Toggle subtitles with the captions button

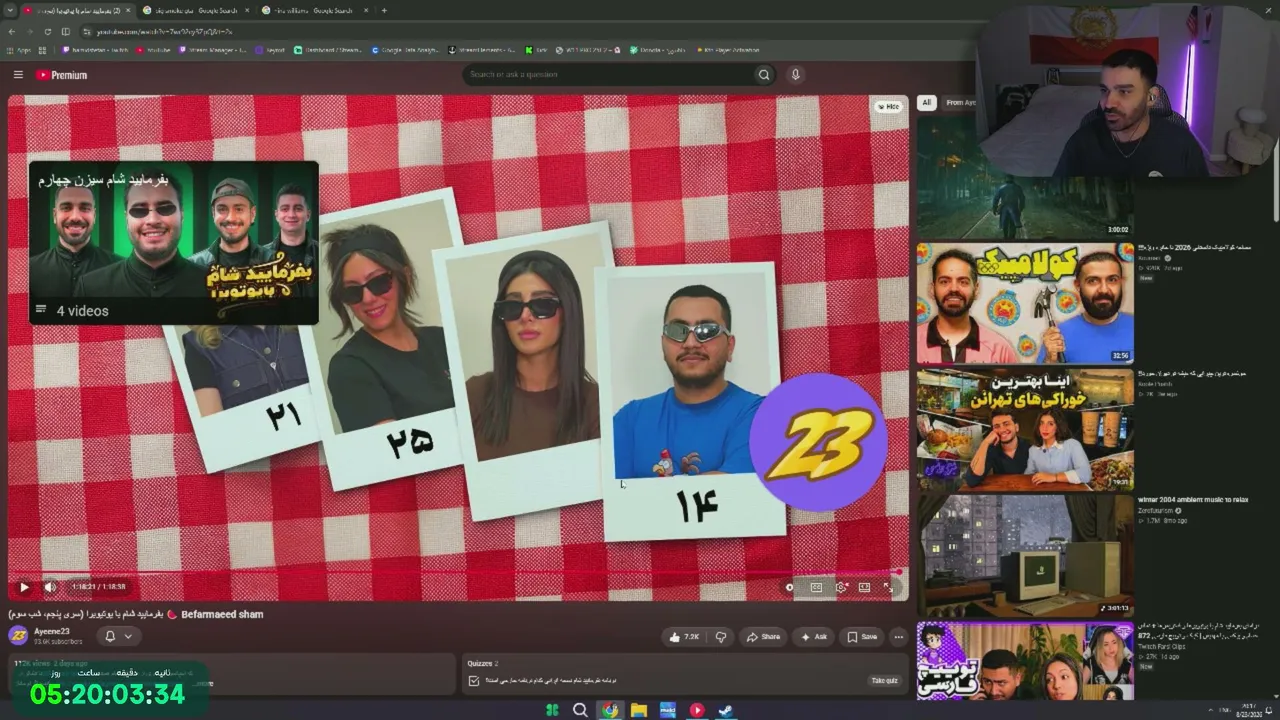(816, 587)
